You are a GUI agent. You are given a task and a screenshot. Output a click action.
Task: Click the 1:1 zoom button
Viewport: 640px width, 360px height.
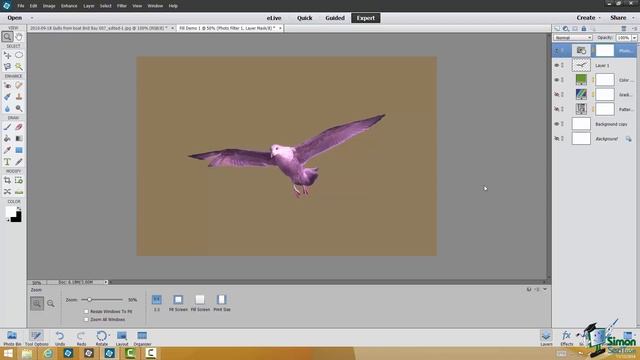(157, 303)
